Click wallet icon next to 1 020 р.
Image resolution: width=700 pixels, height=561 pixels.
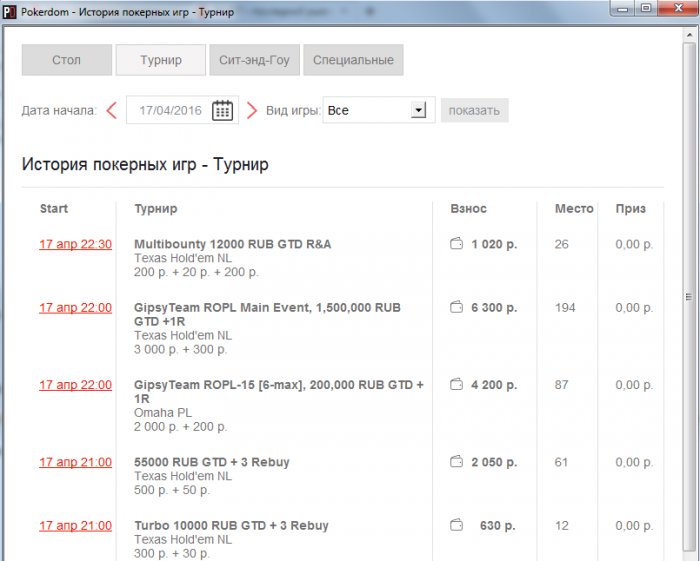(x=456, y=244)
